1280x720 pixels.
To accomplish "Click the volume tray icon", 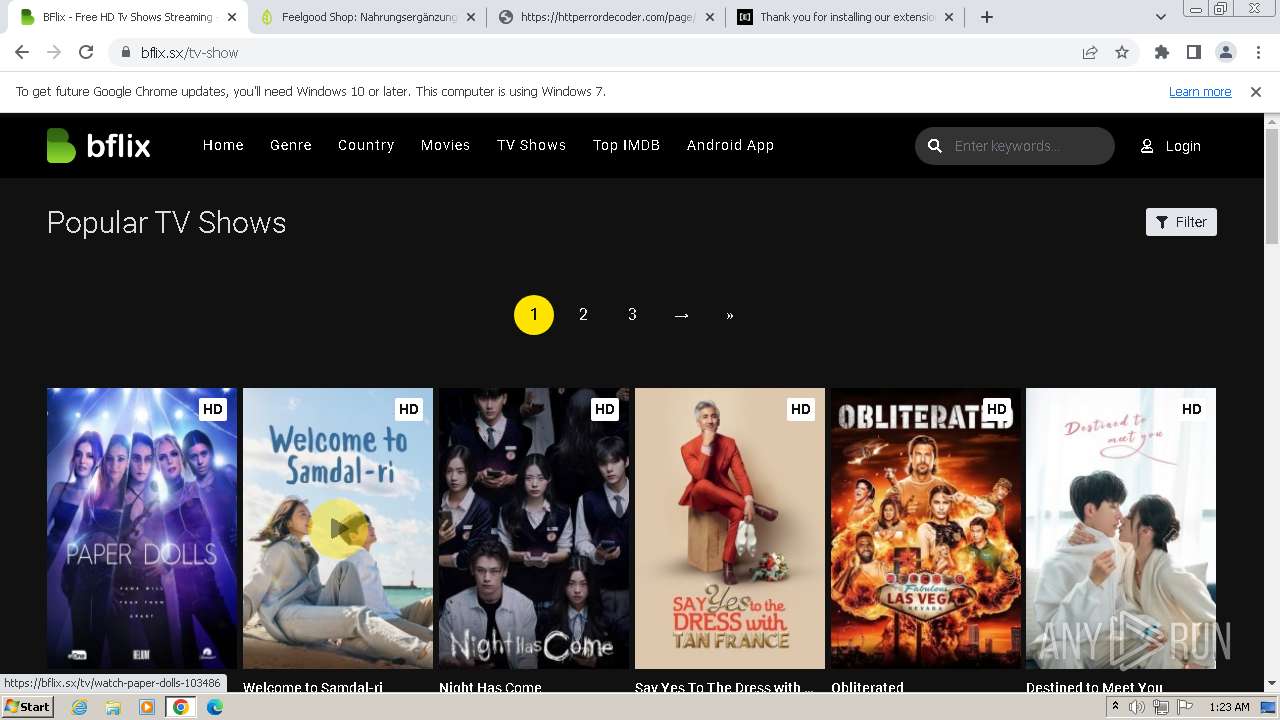I will 1137,707.
